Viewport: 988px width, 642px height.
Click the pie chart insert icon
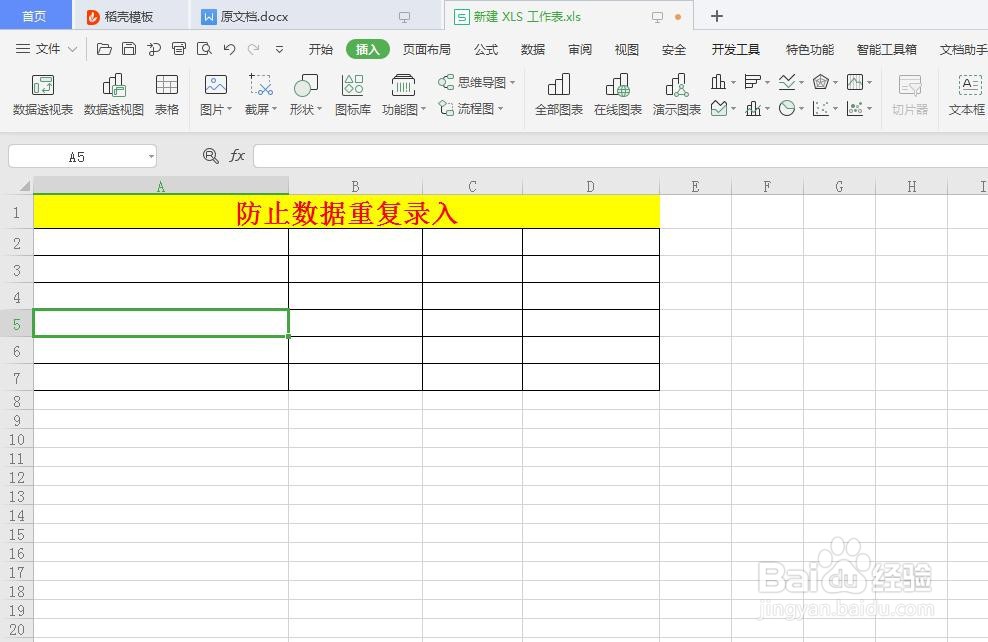pos(786,107)
